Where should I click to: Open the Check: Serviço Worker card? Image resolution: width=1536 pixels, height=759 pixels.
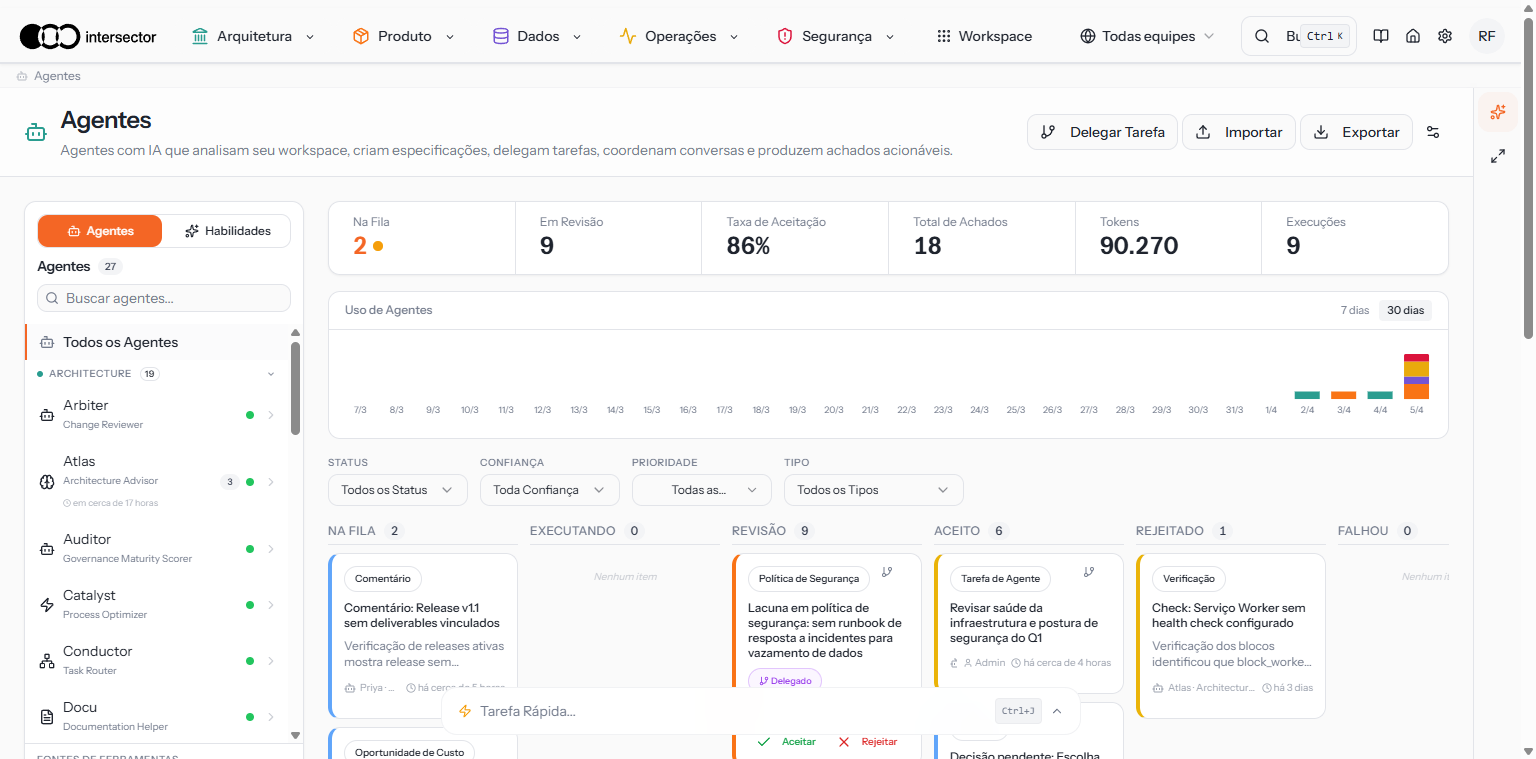click(x=1231, y=636)
